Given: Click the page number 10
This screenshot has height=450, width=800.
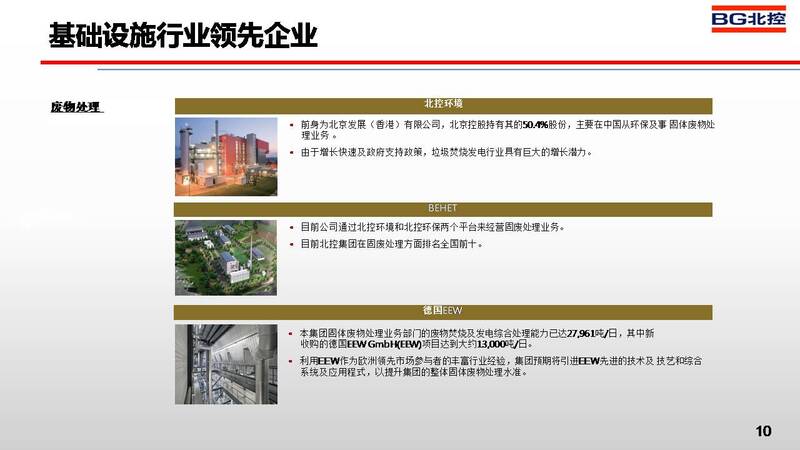Looking at the screenshot, I should click(x=764, y=431).
